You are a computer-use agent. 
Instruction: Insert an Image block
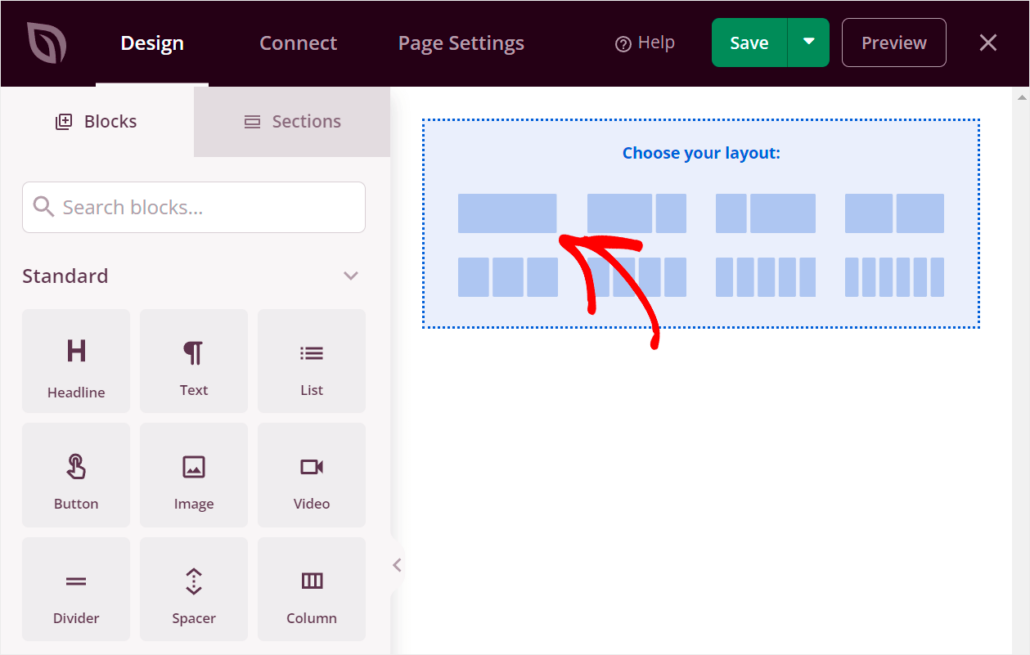coord(193,474)
